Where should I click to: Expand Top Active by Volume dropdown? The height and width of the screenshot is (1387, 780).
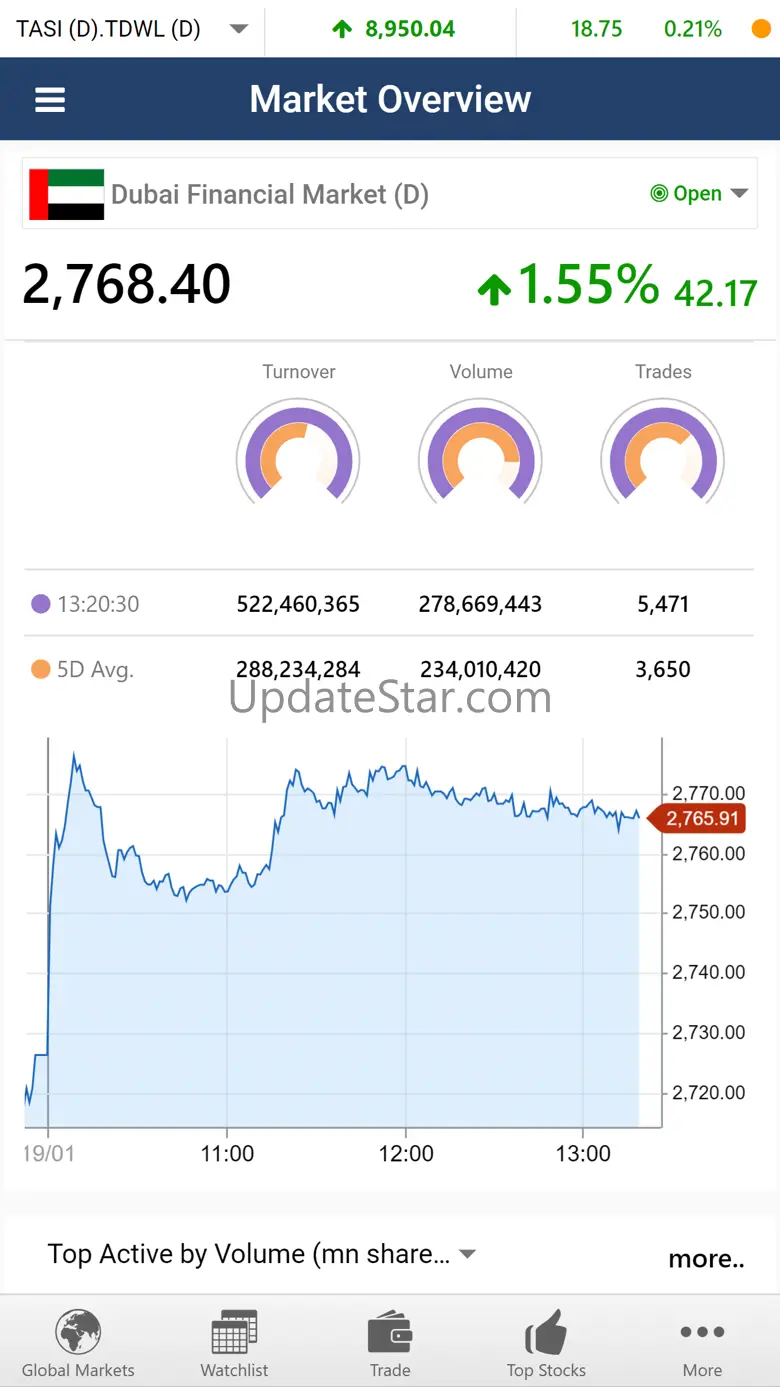click(467, 1254)
